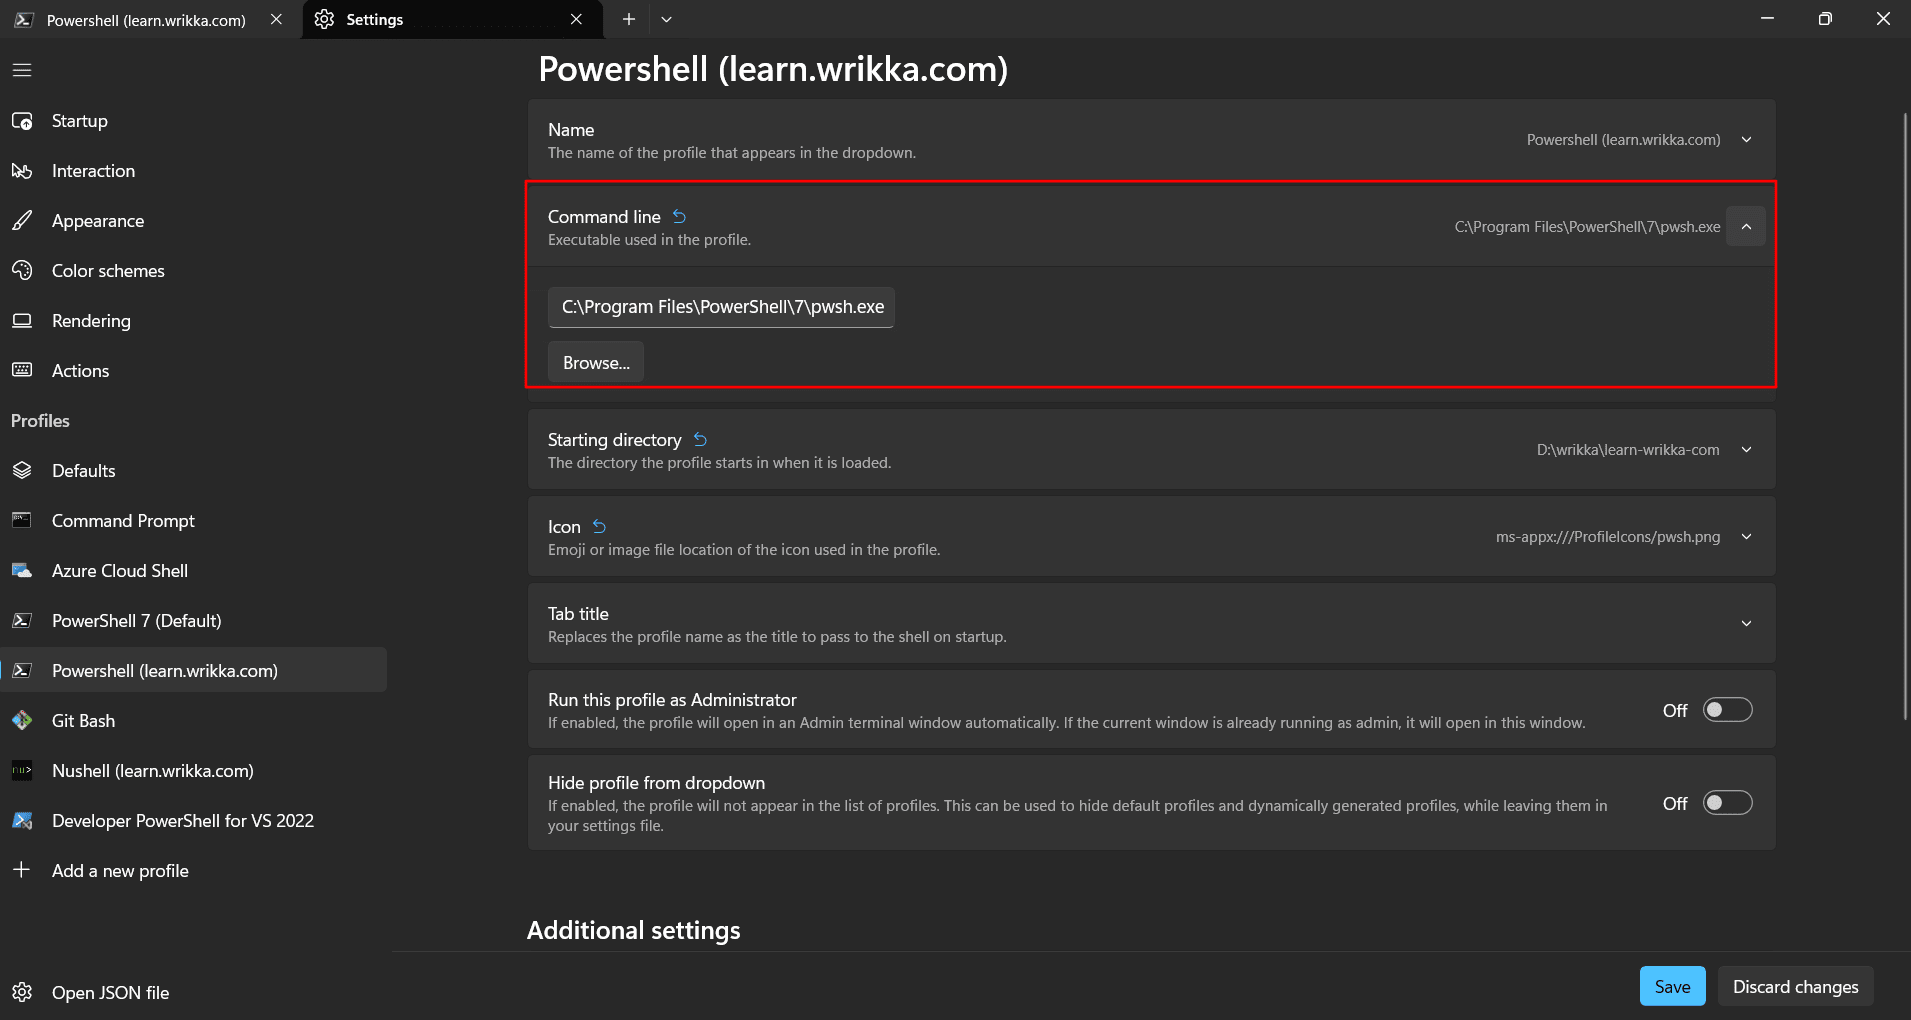Open Color schemes settings page
Viewport: 1911px width, 1020px height.
point(194,271)
